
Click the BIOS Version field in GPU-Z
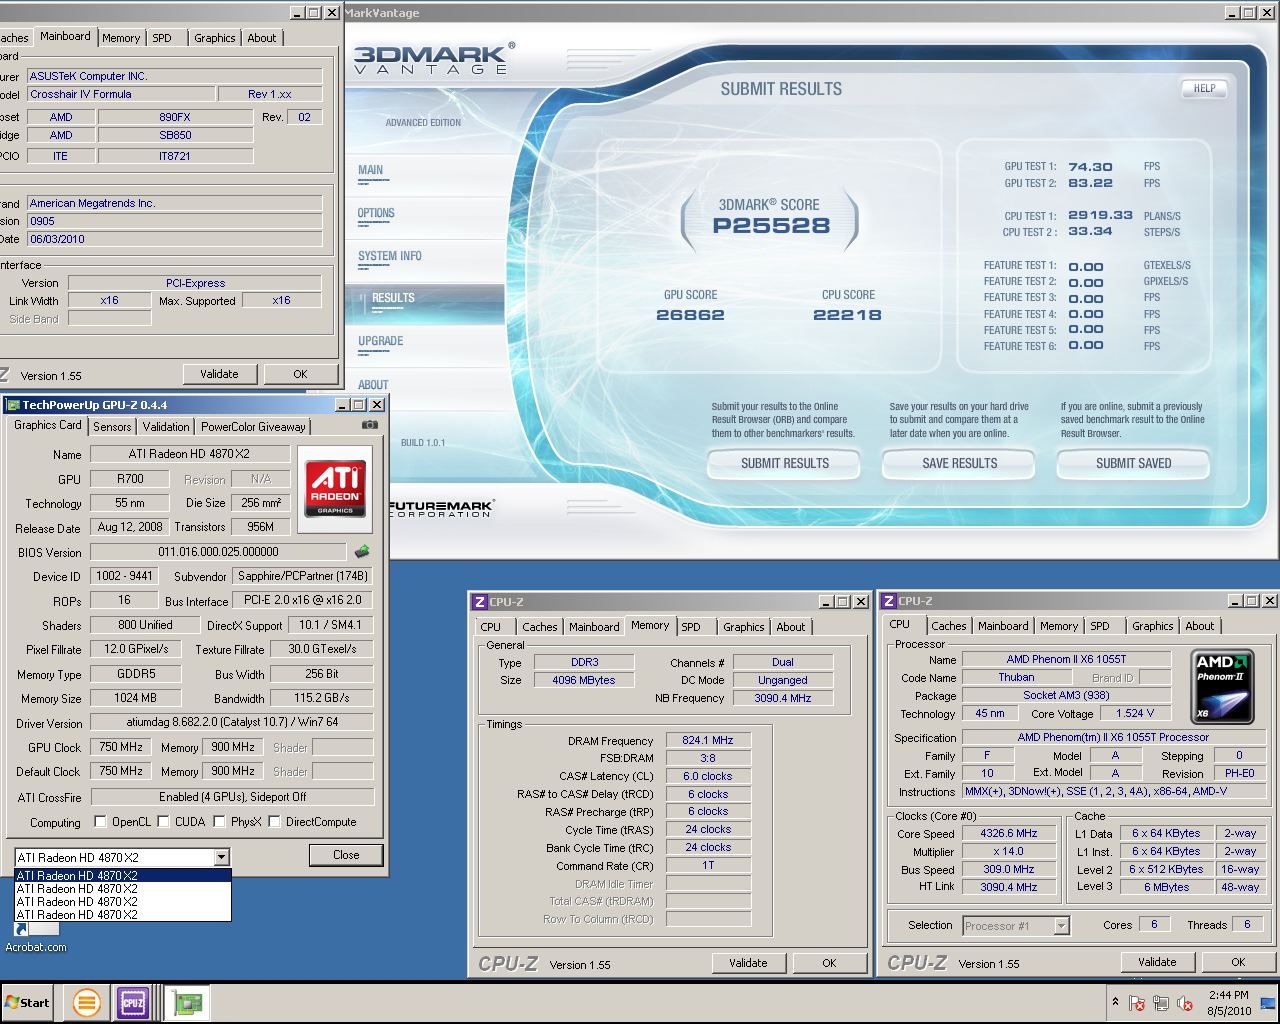[x=218, y=552]
